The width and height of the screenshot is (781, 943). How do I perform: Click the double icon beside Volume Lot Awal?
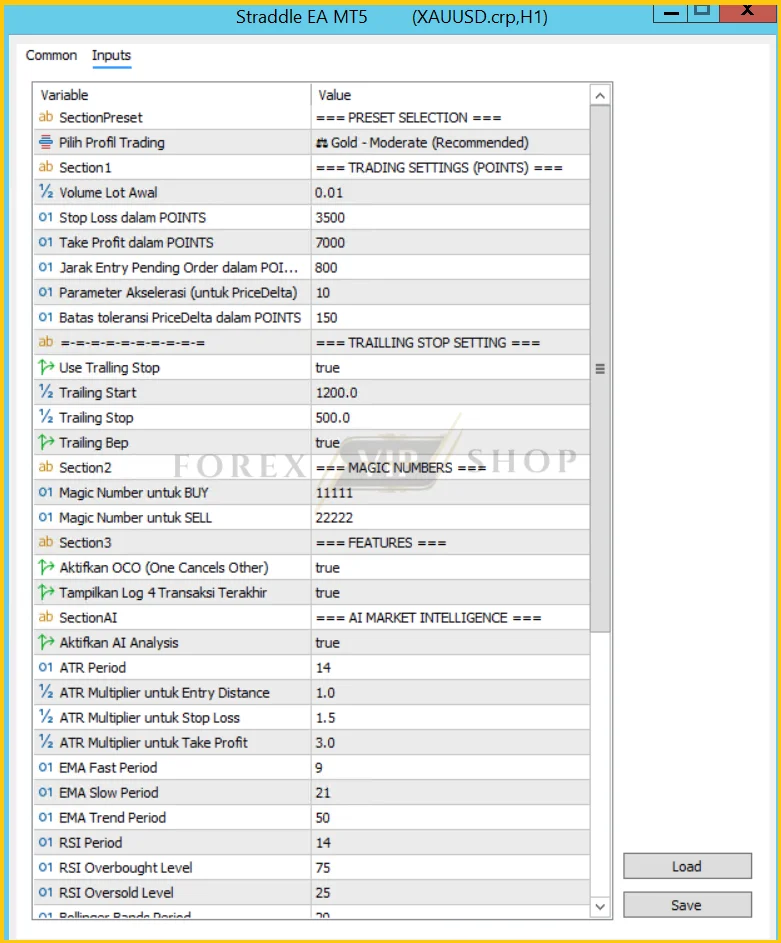(x=46, y=192)
